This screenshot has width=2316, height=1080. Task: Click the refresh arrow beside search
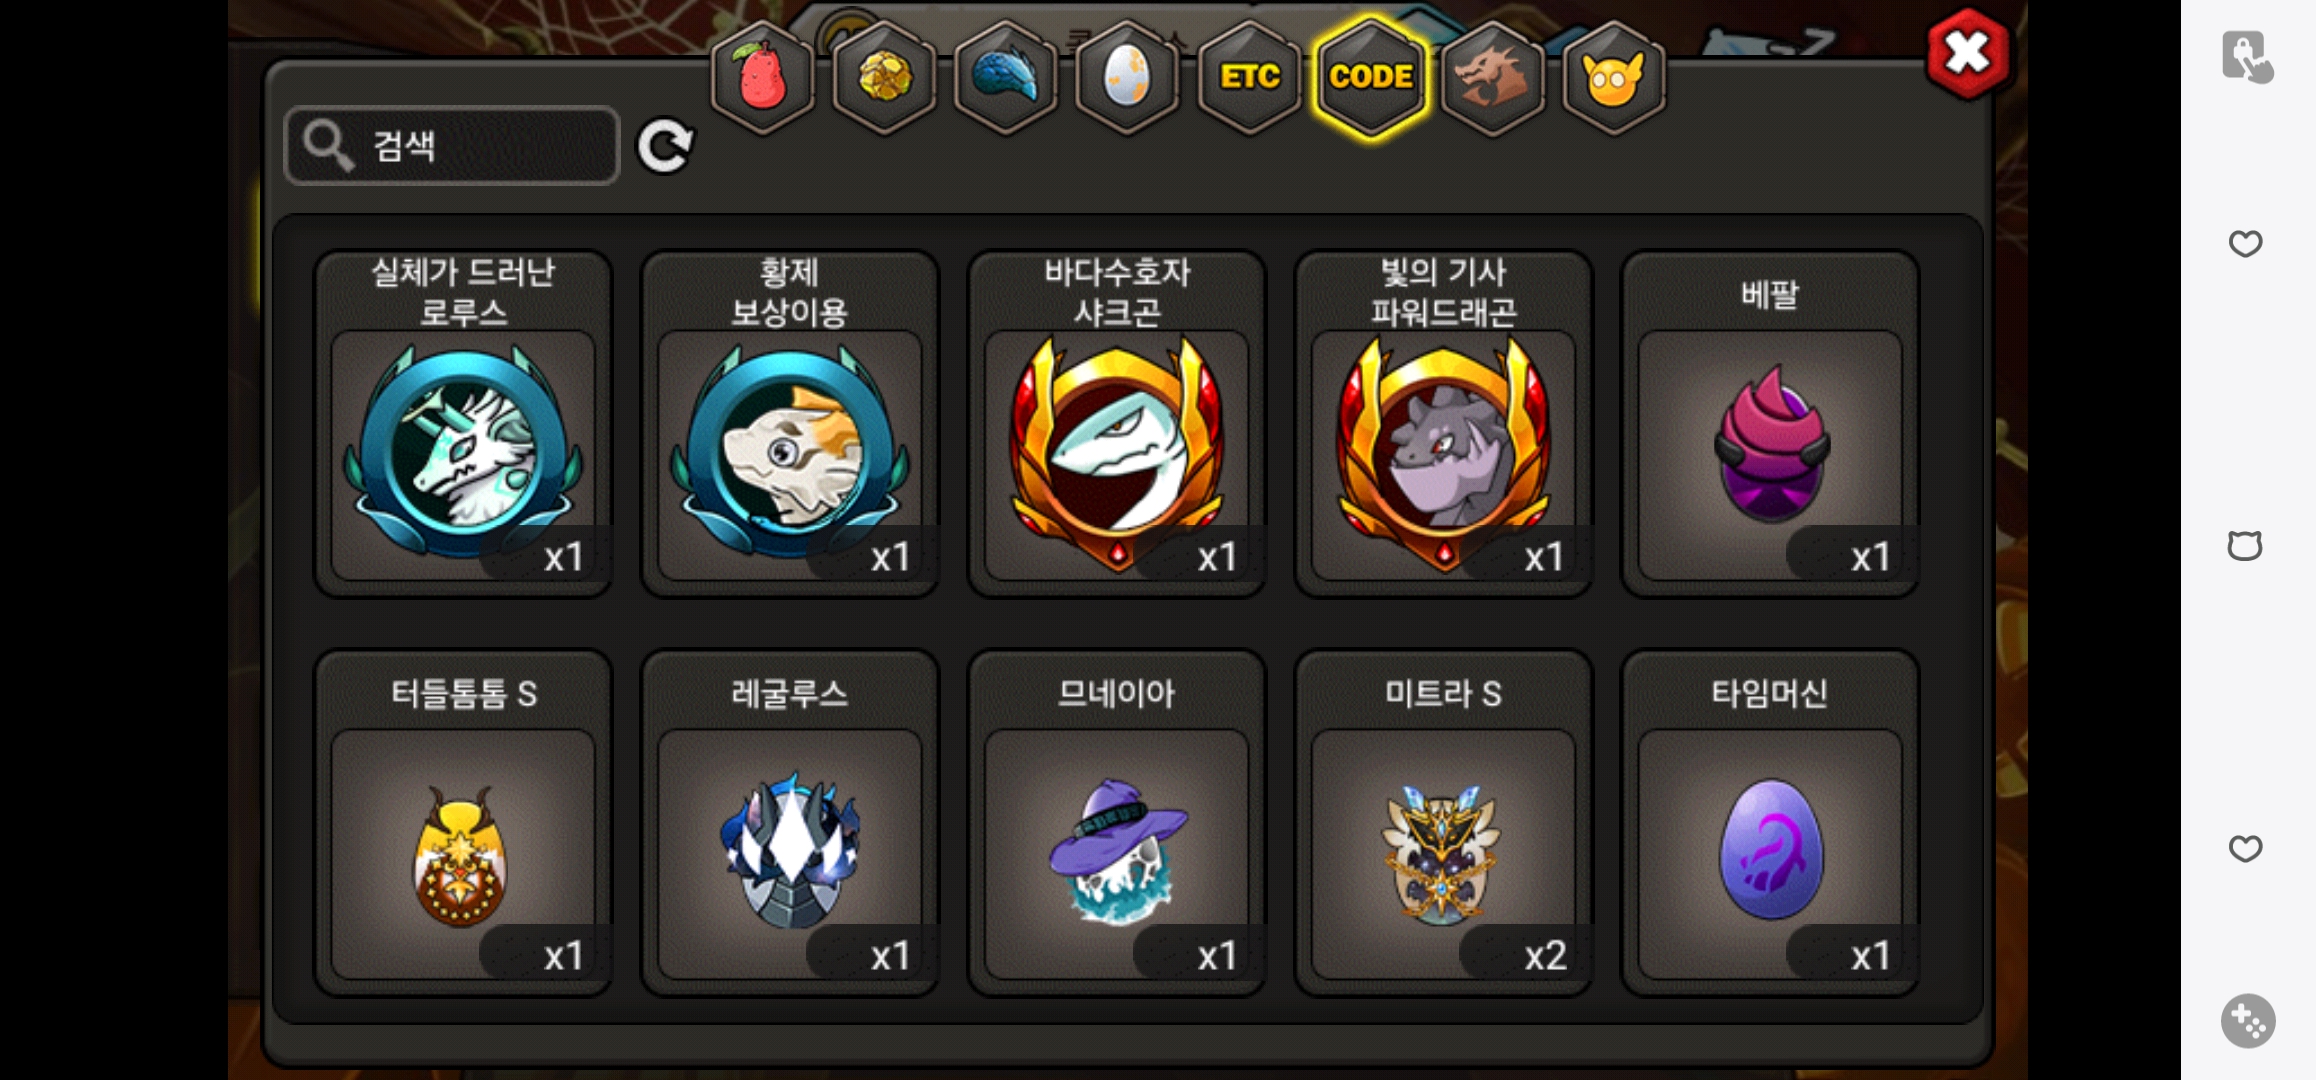point(665,146)
